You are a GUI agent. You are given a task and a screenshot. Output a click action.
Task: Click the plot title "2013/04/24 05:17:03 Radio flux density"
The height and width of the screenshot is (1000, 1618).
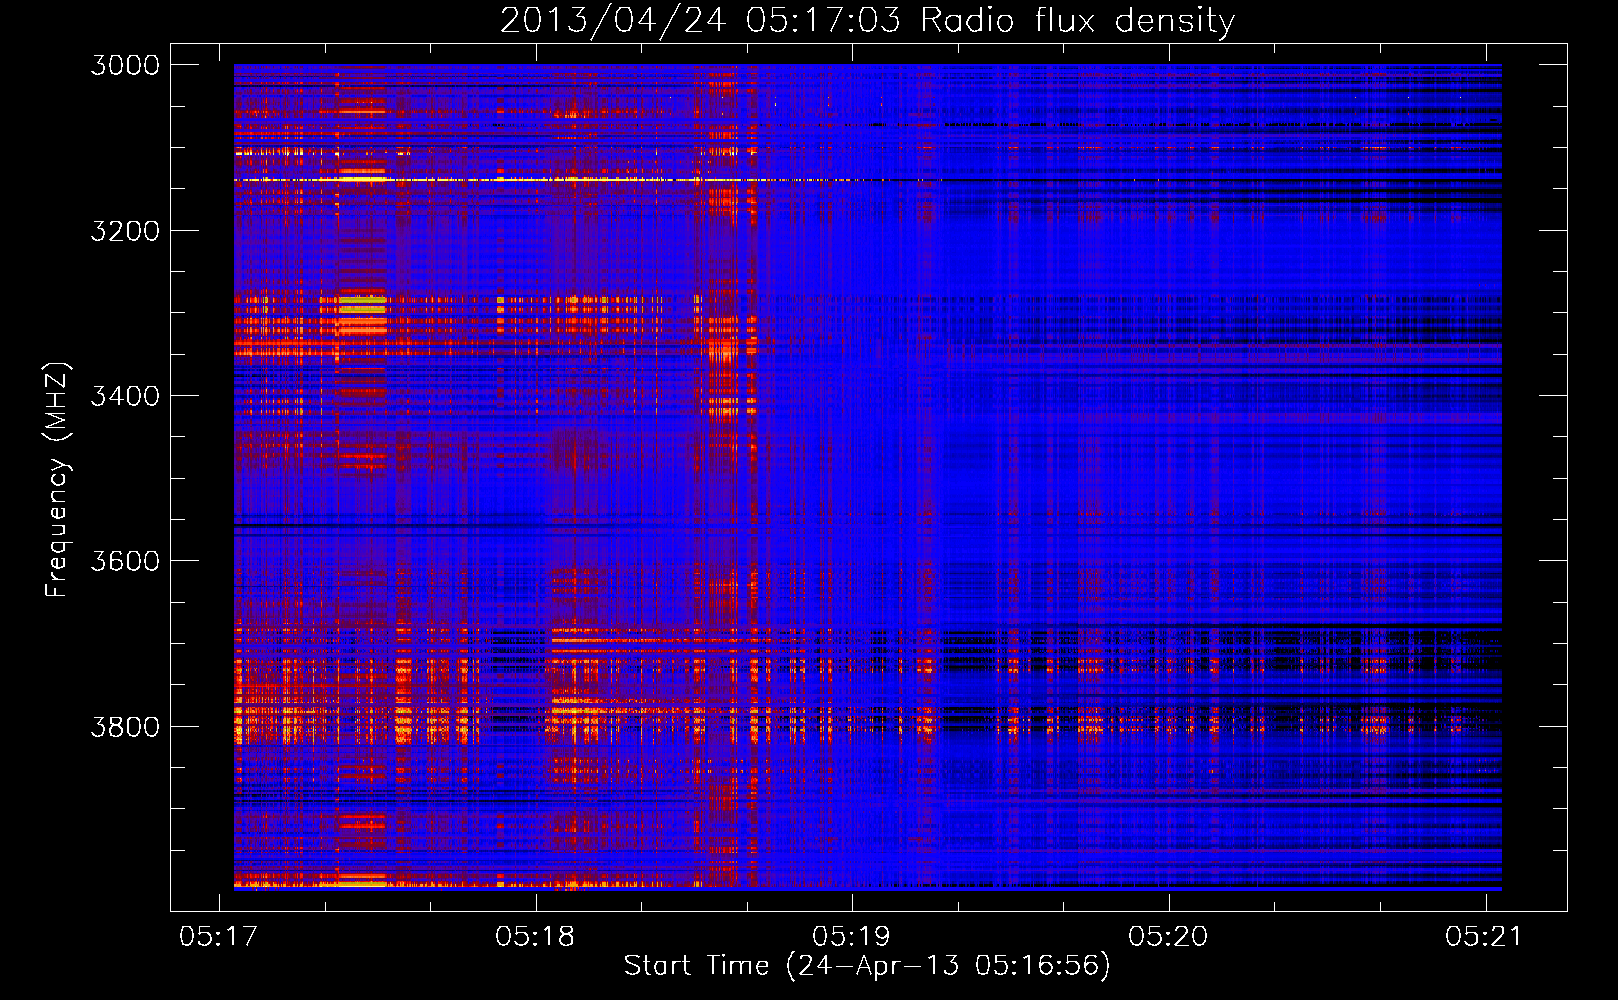867,21
